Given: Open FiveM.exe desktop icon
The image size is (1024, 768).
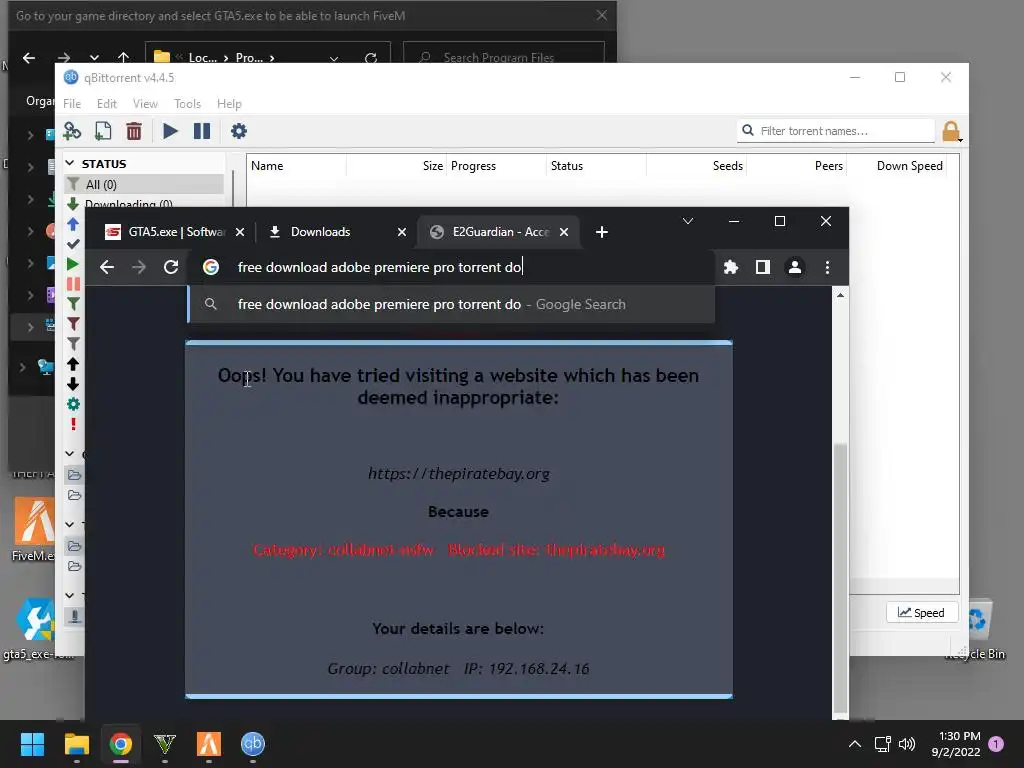Looking at the screenshot, I should click(34, 529).
